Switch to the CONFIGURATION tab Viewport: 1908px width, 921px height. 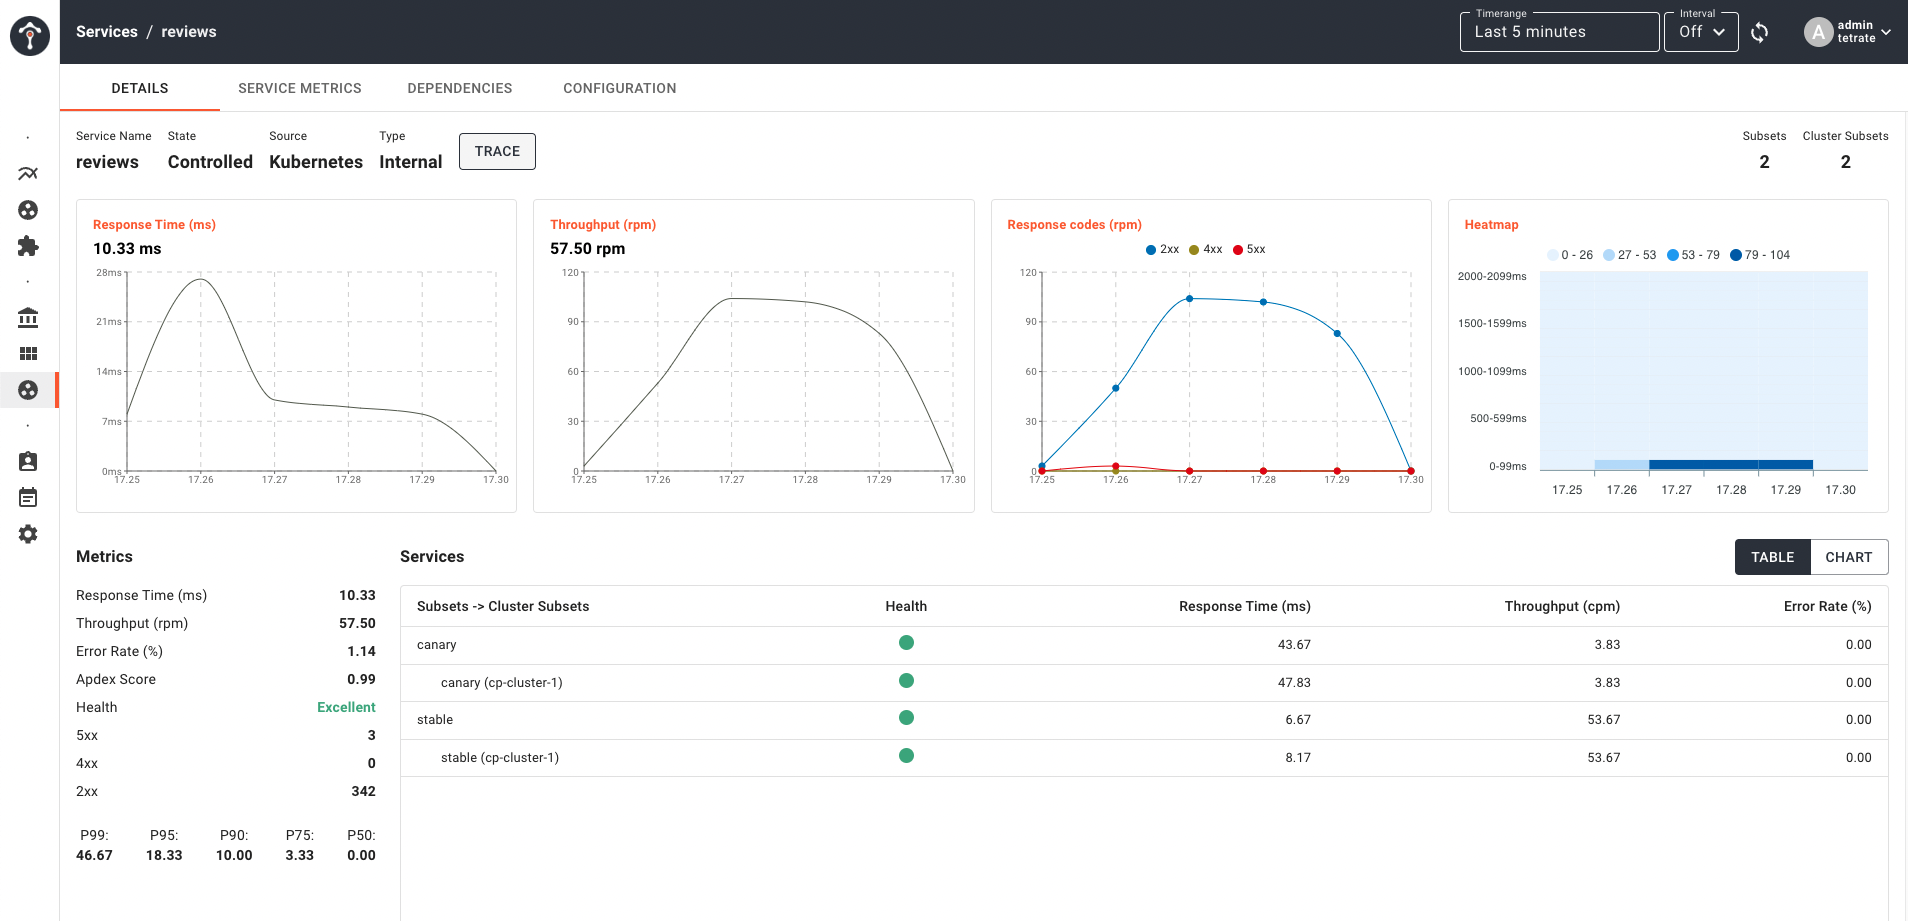(620, 88)
